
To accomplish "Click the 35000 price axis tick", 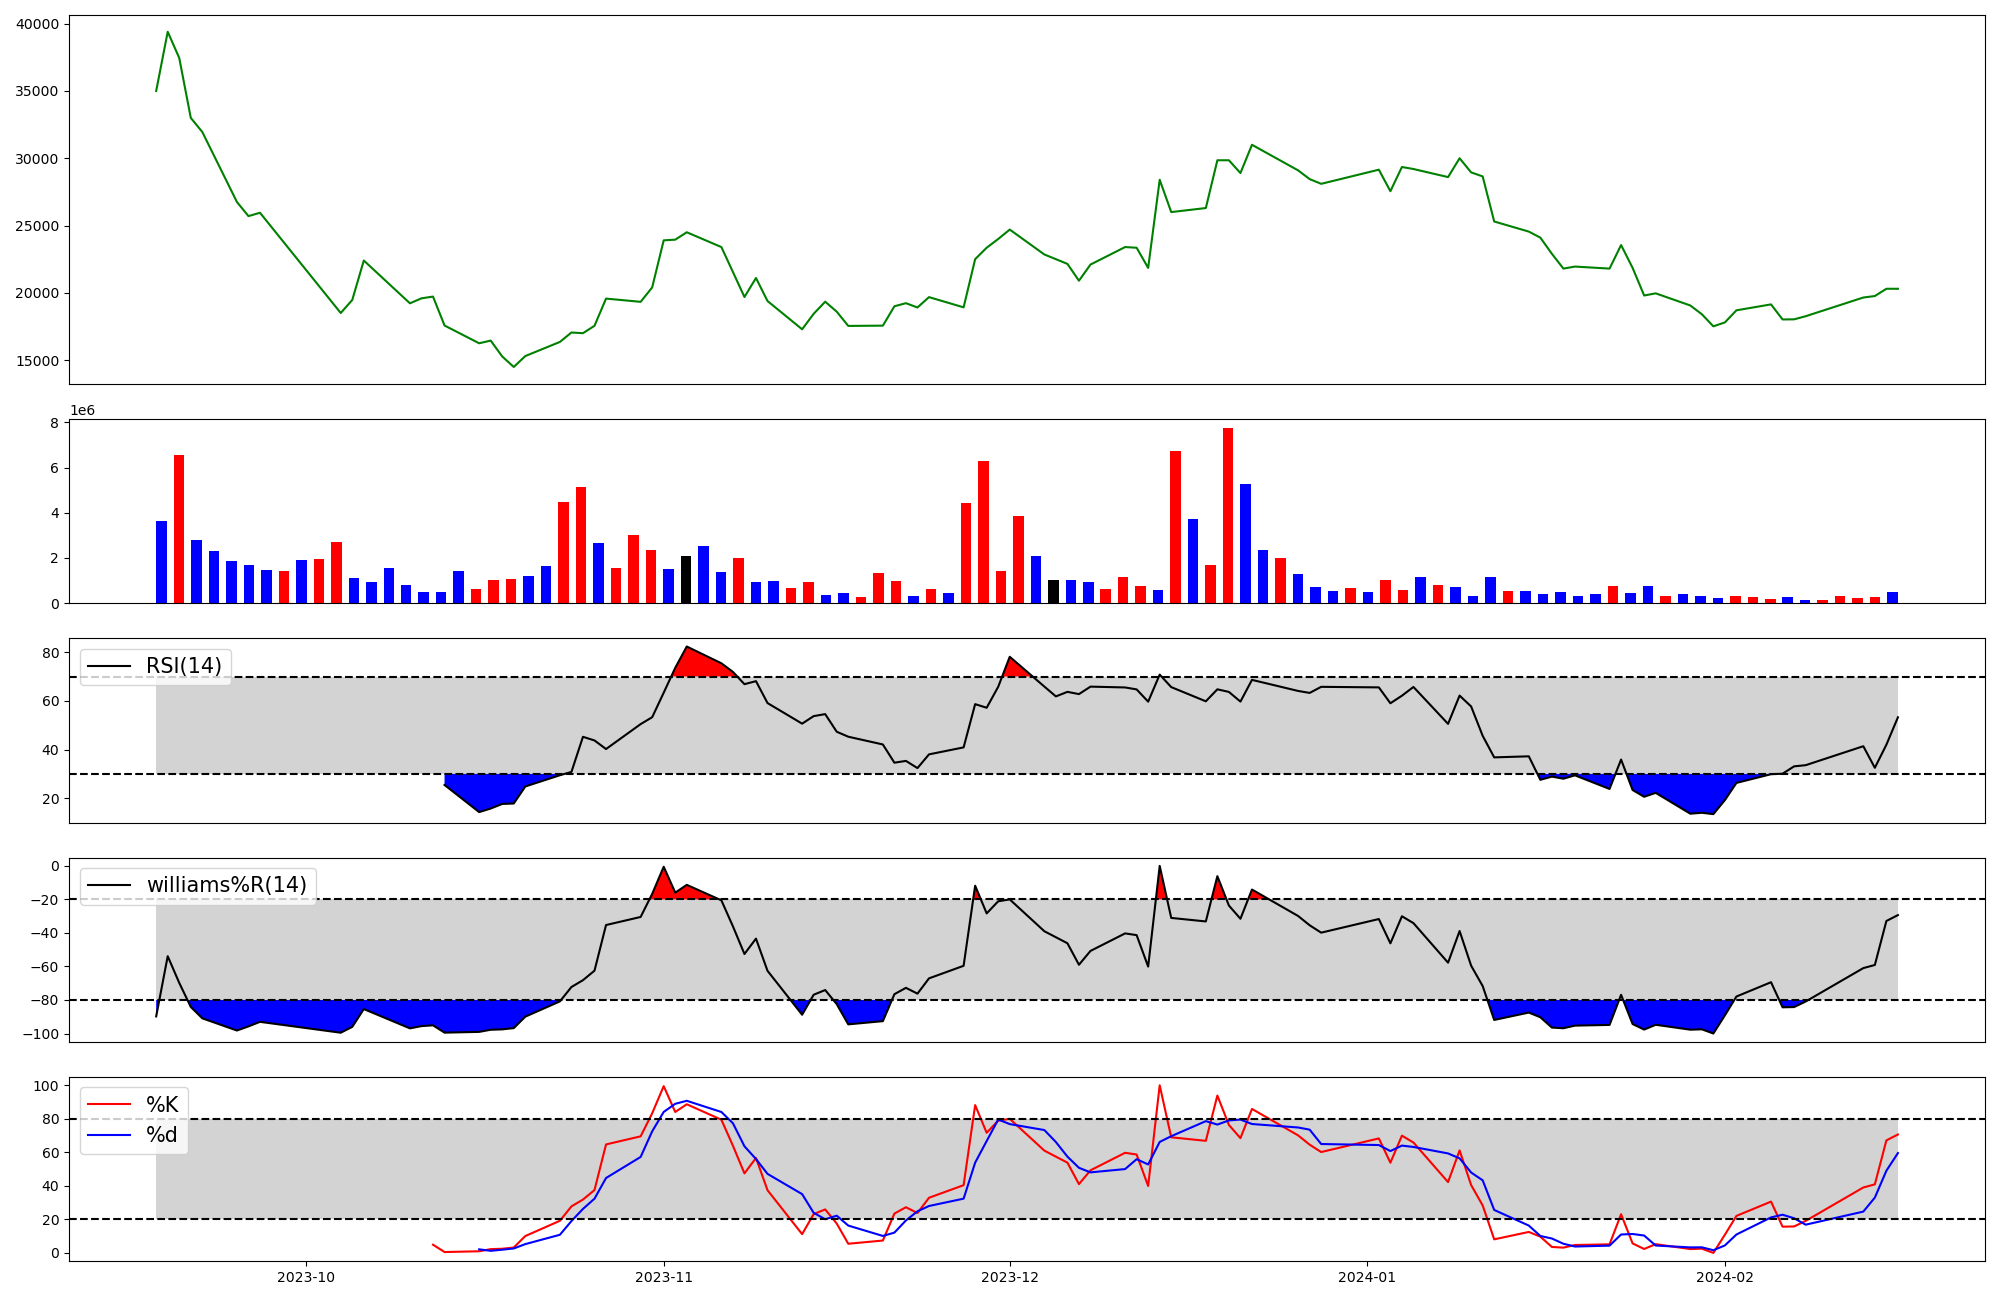I will click(x=38, y=91).
